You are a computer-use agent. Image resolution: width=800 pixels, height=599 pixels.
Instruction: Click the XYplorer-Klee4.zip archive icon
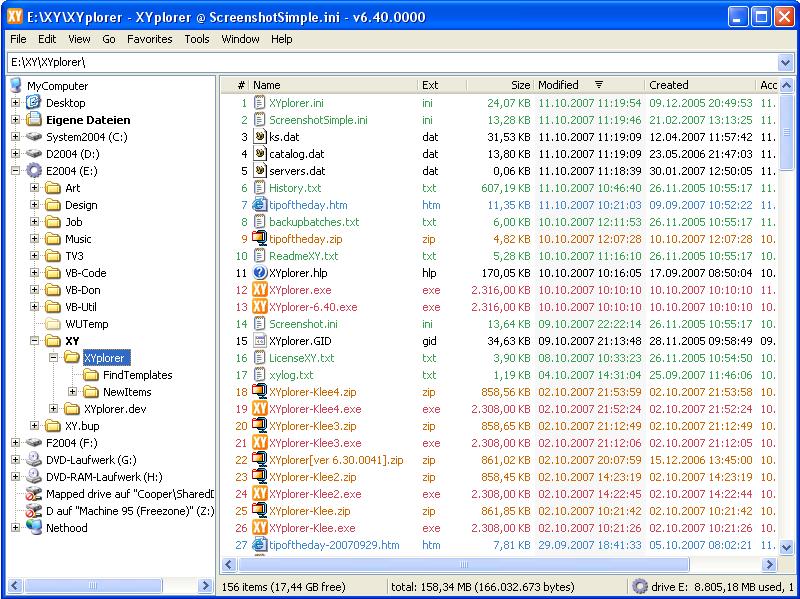pos(260,391)
